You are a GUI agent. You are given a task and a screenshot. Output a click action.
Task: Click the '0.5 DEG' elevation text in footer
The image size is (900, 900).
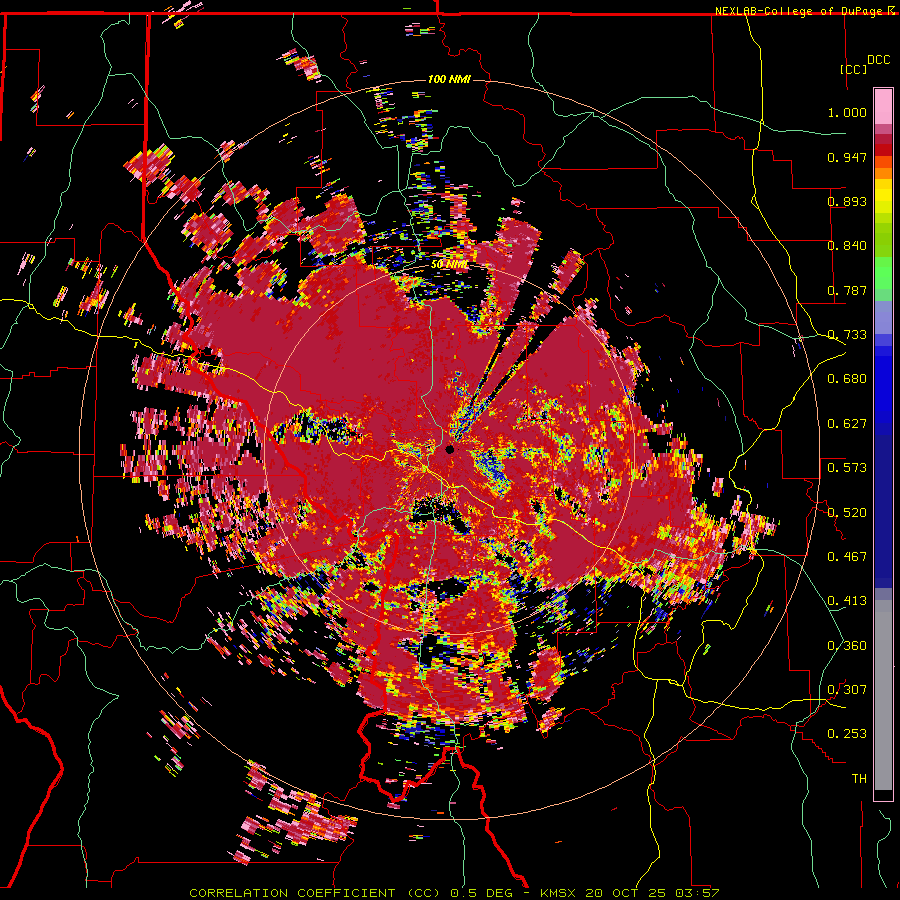pyautogui.click(x=481, y=893)
